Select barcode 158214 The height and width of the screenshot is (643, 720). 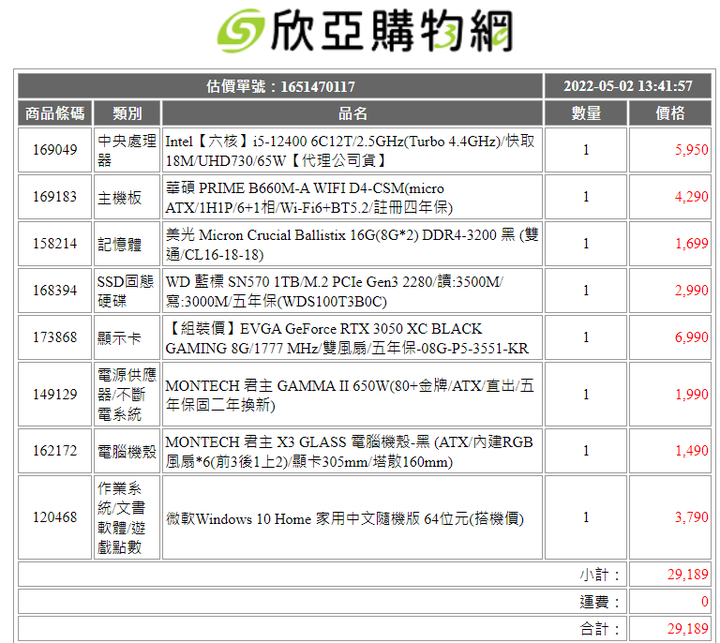pos(55,243)
